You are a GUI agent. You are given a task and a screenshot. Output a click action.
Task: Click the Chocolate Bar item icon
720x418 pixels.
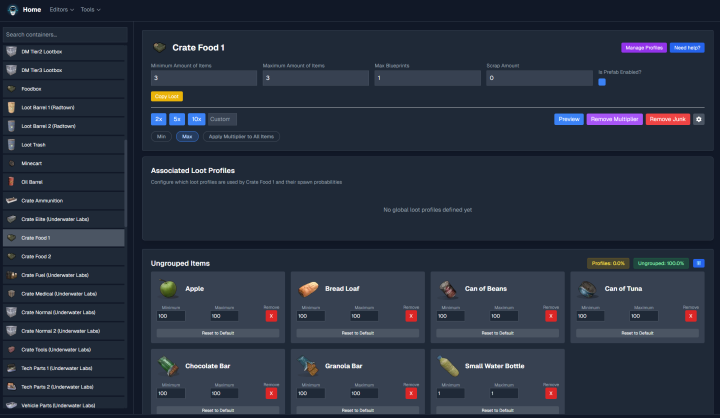tap(168, 366)
